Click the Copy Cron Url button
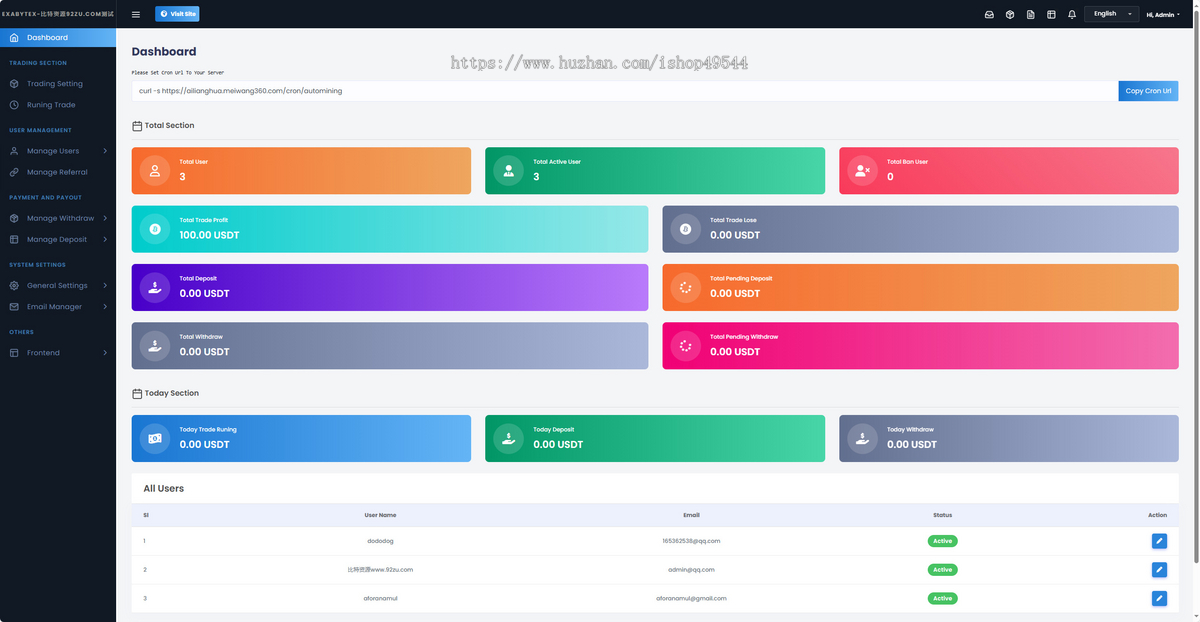 tap(1148, 91)
